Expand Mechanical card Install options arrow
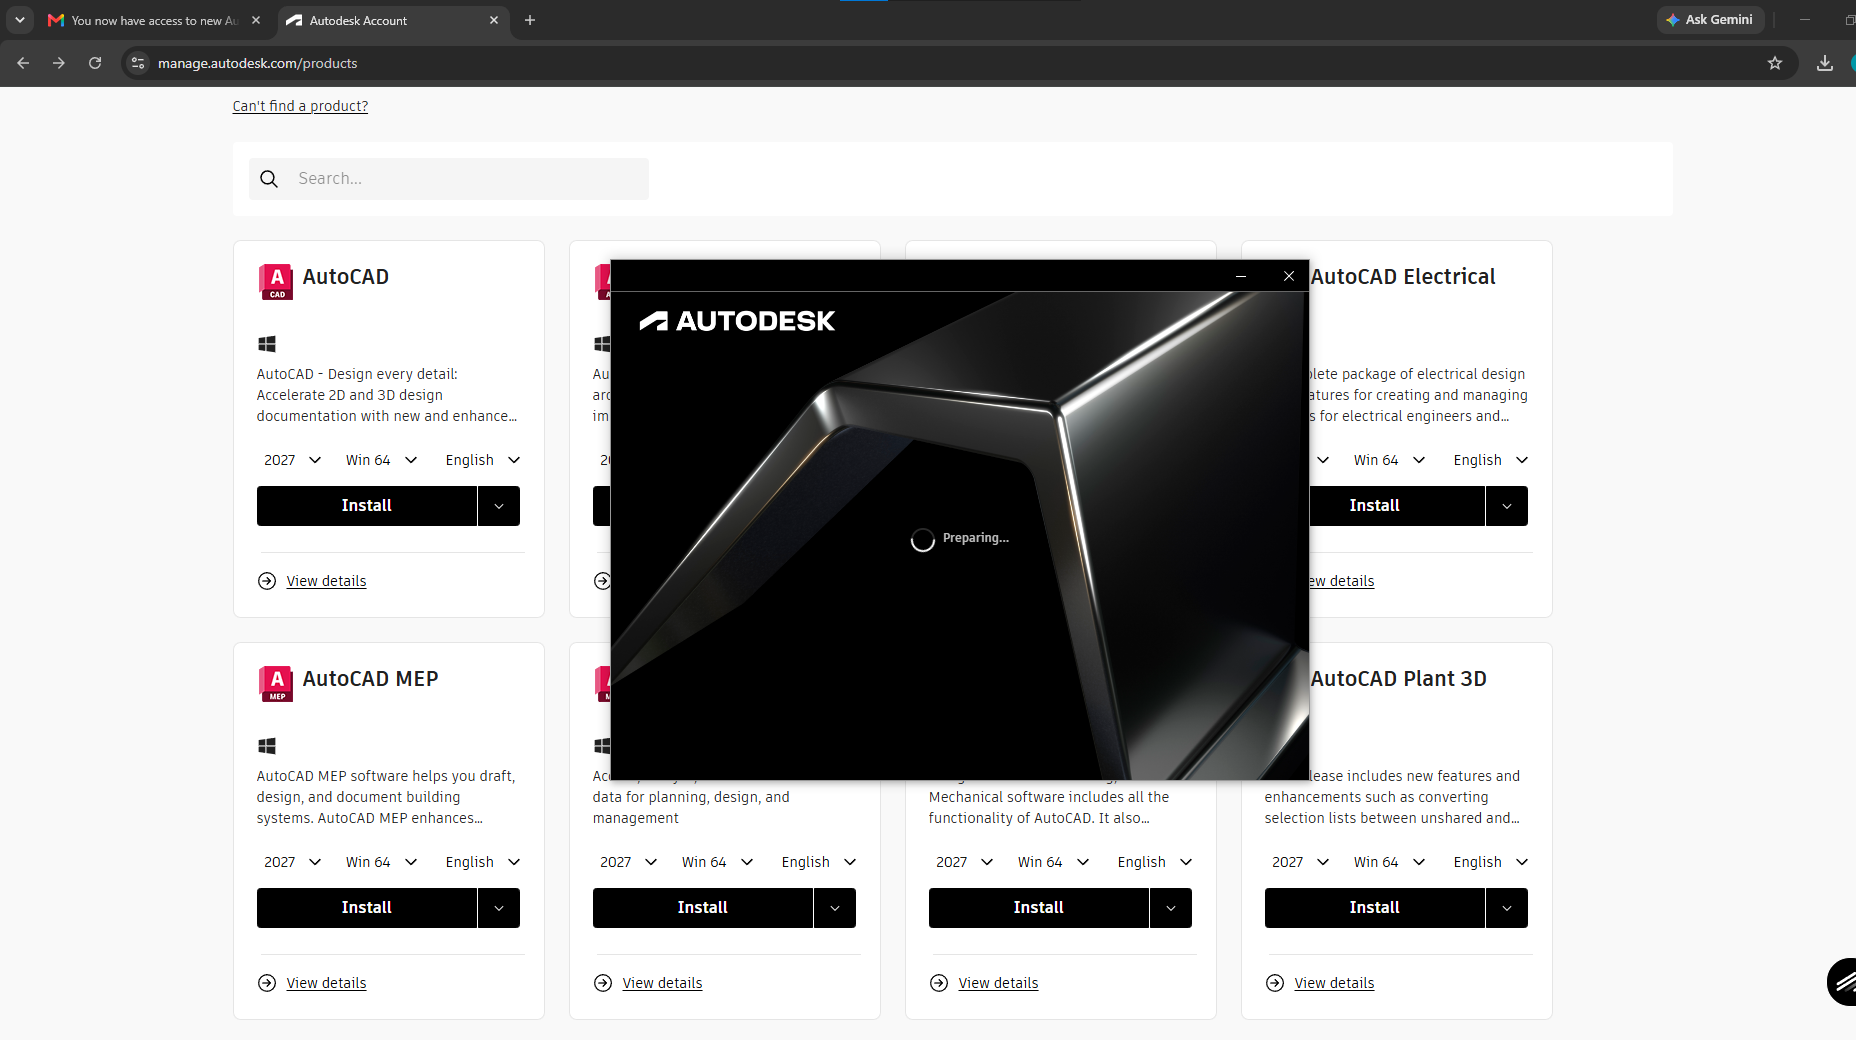This screenshot has width=1856, height=1040. (x=1171, y=908)
